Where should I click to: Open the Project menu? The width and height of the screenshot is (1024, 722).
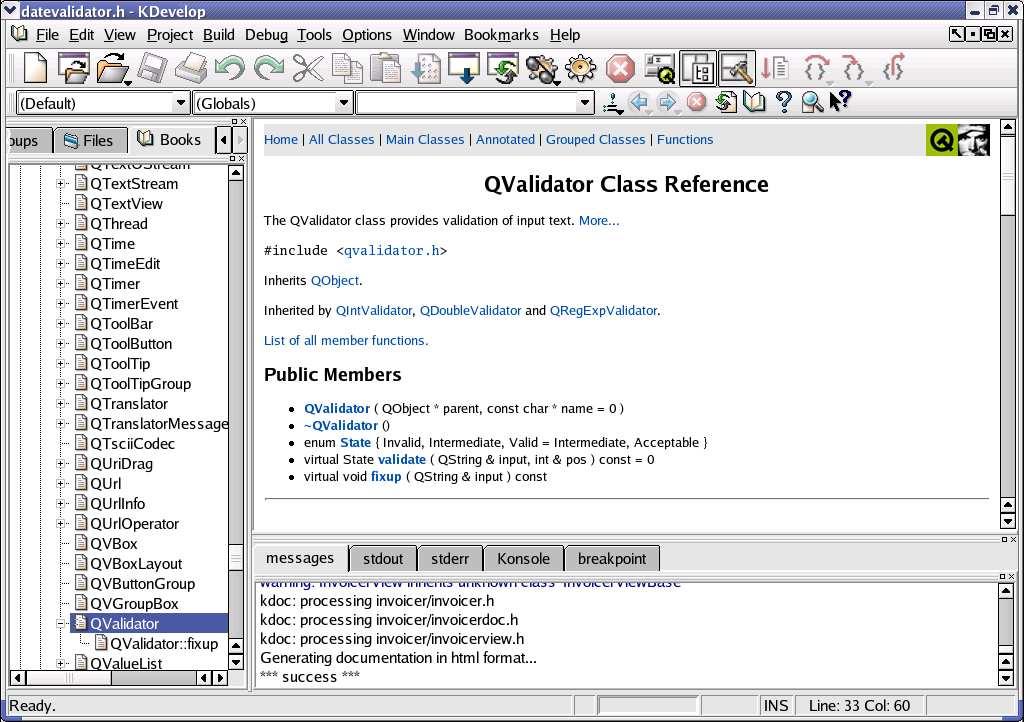click(x=170, y=35)
